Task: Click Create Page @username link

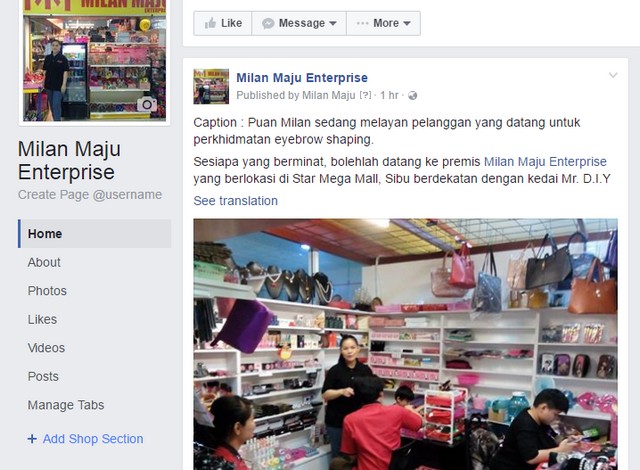Action: (x=90, y=195)
